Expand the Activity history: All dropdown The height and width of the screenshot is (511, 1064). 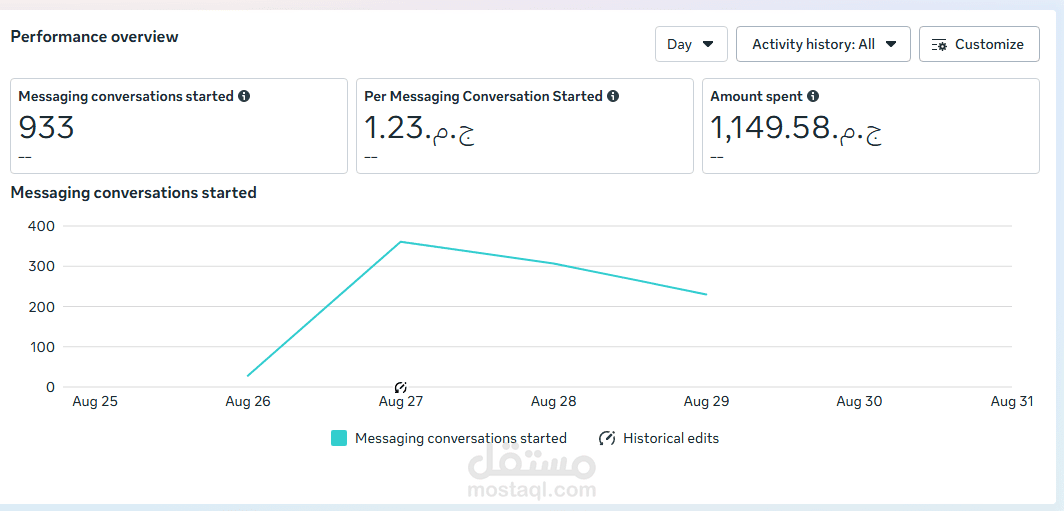pyautogui.click(x=823, y=44)
